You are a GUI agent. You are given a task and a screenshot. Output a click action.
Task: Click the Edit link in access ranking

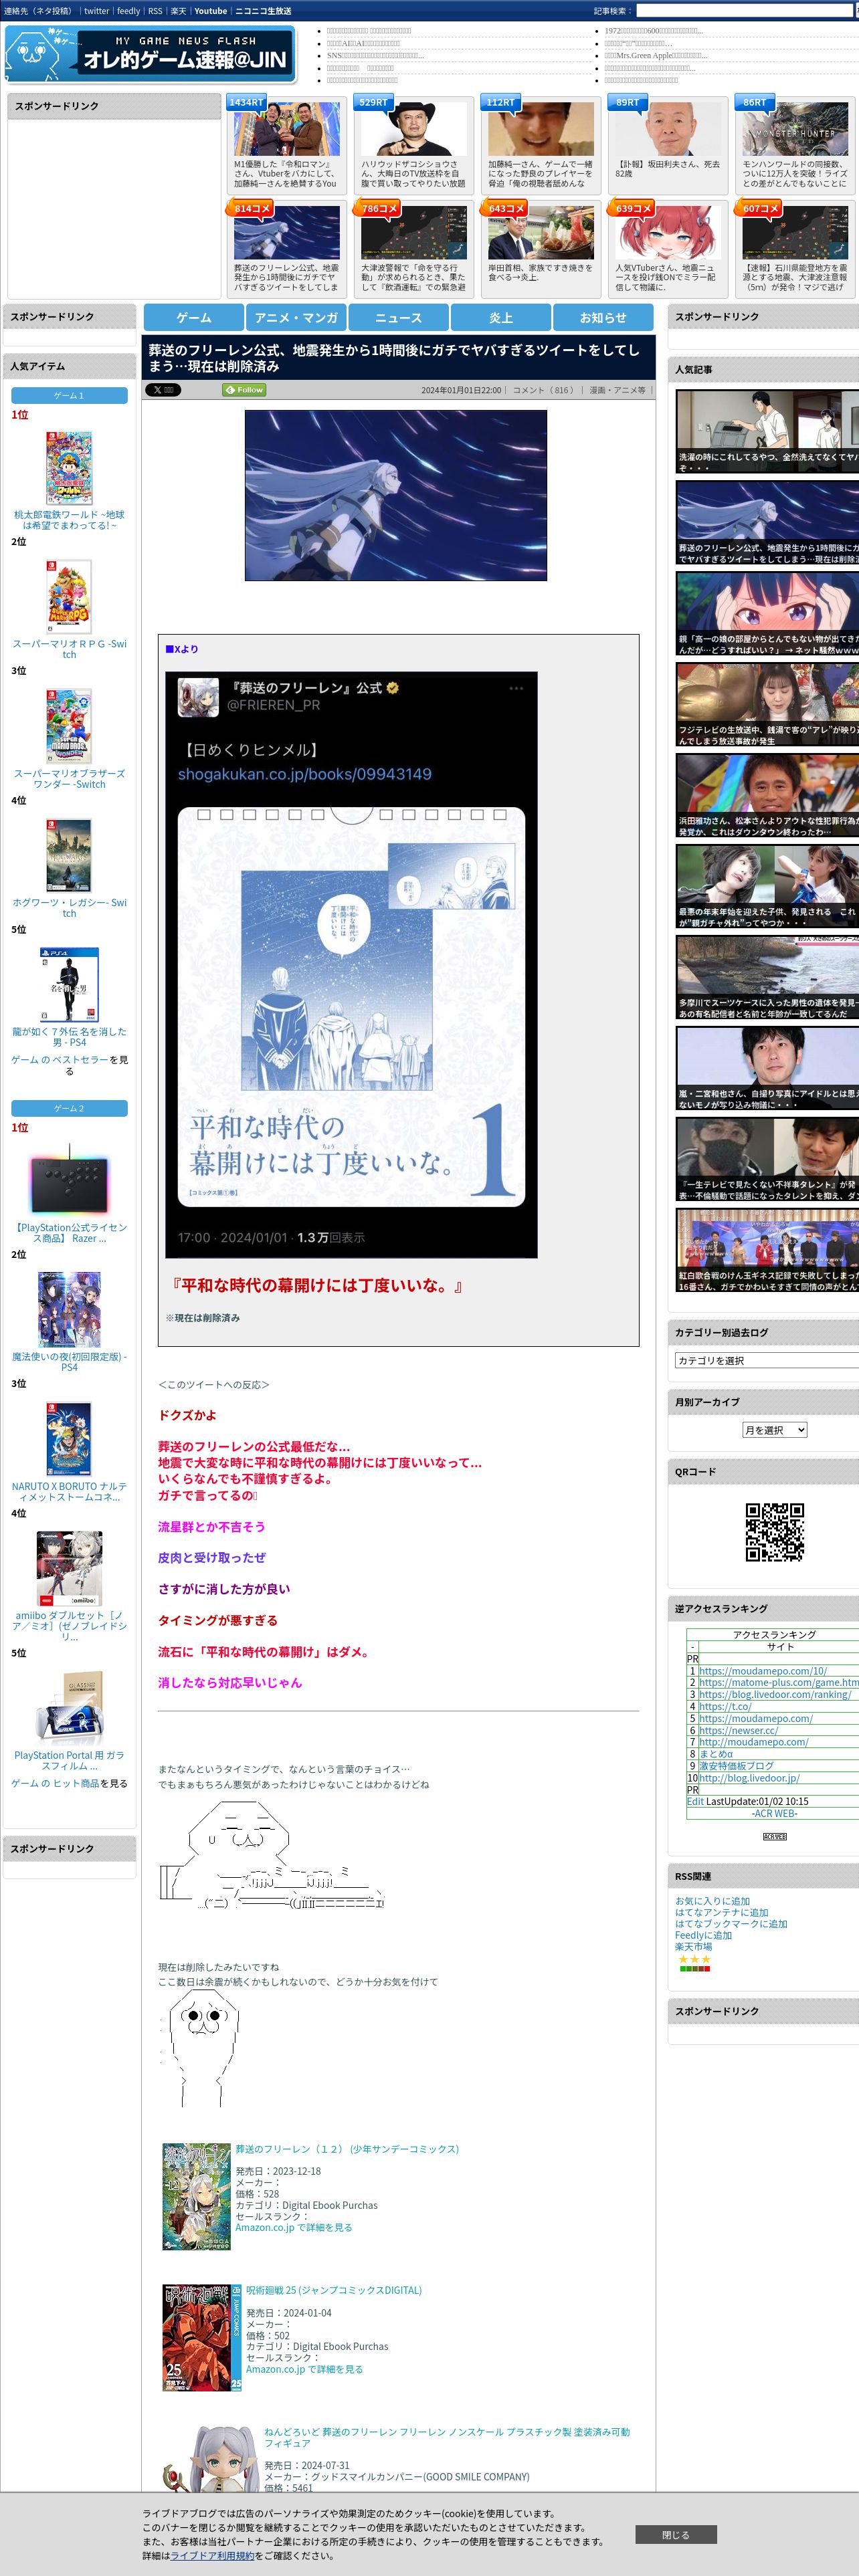695,1801
